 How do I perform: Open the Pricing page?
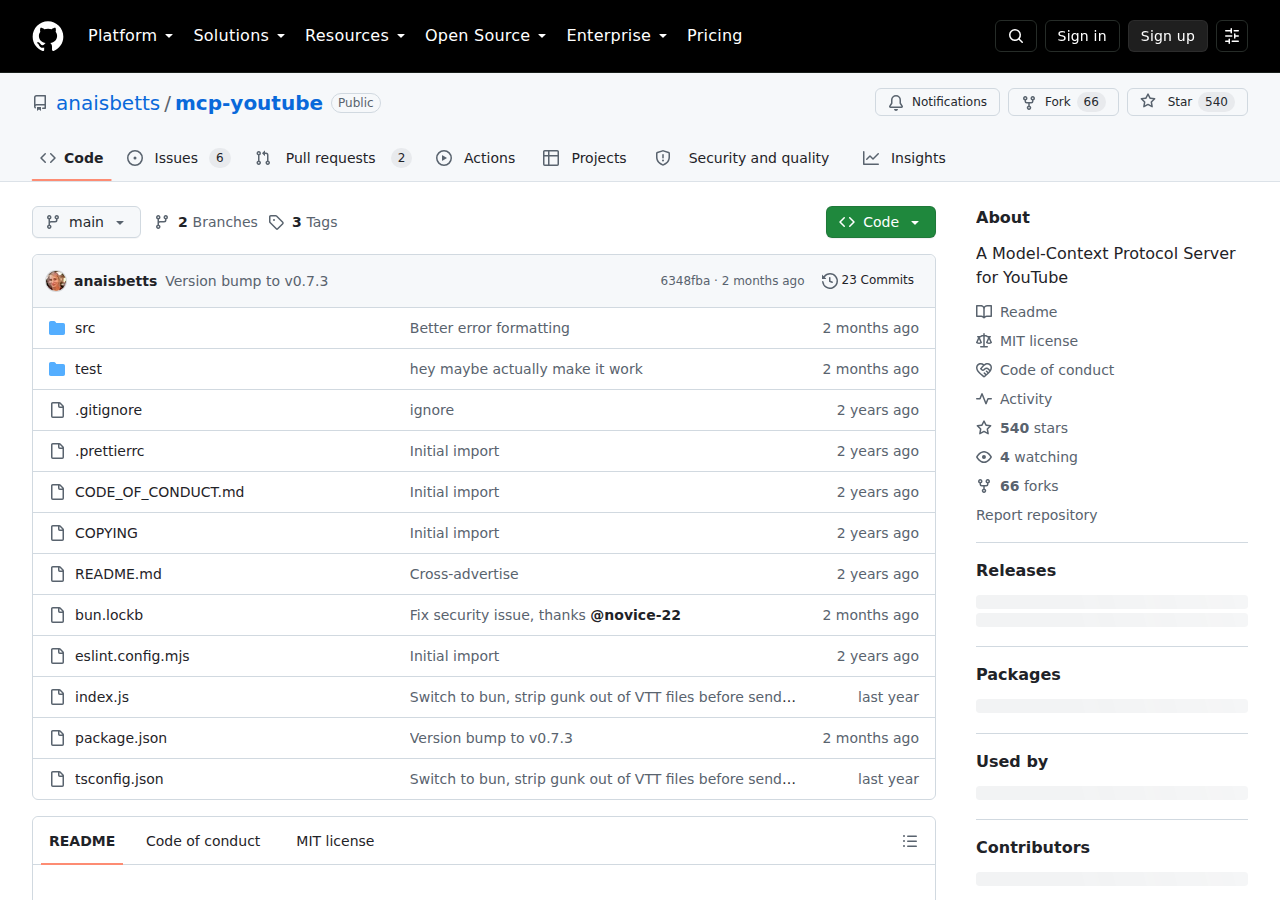(714, 36)
